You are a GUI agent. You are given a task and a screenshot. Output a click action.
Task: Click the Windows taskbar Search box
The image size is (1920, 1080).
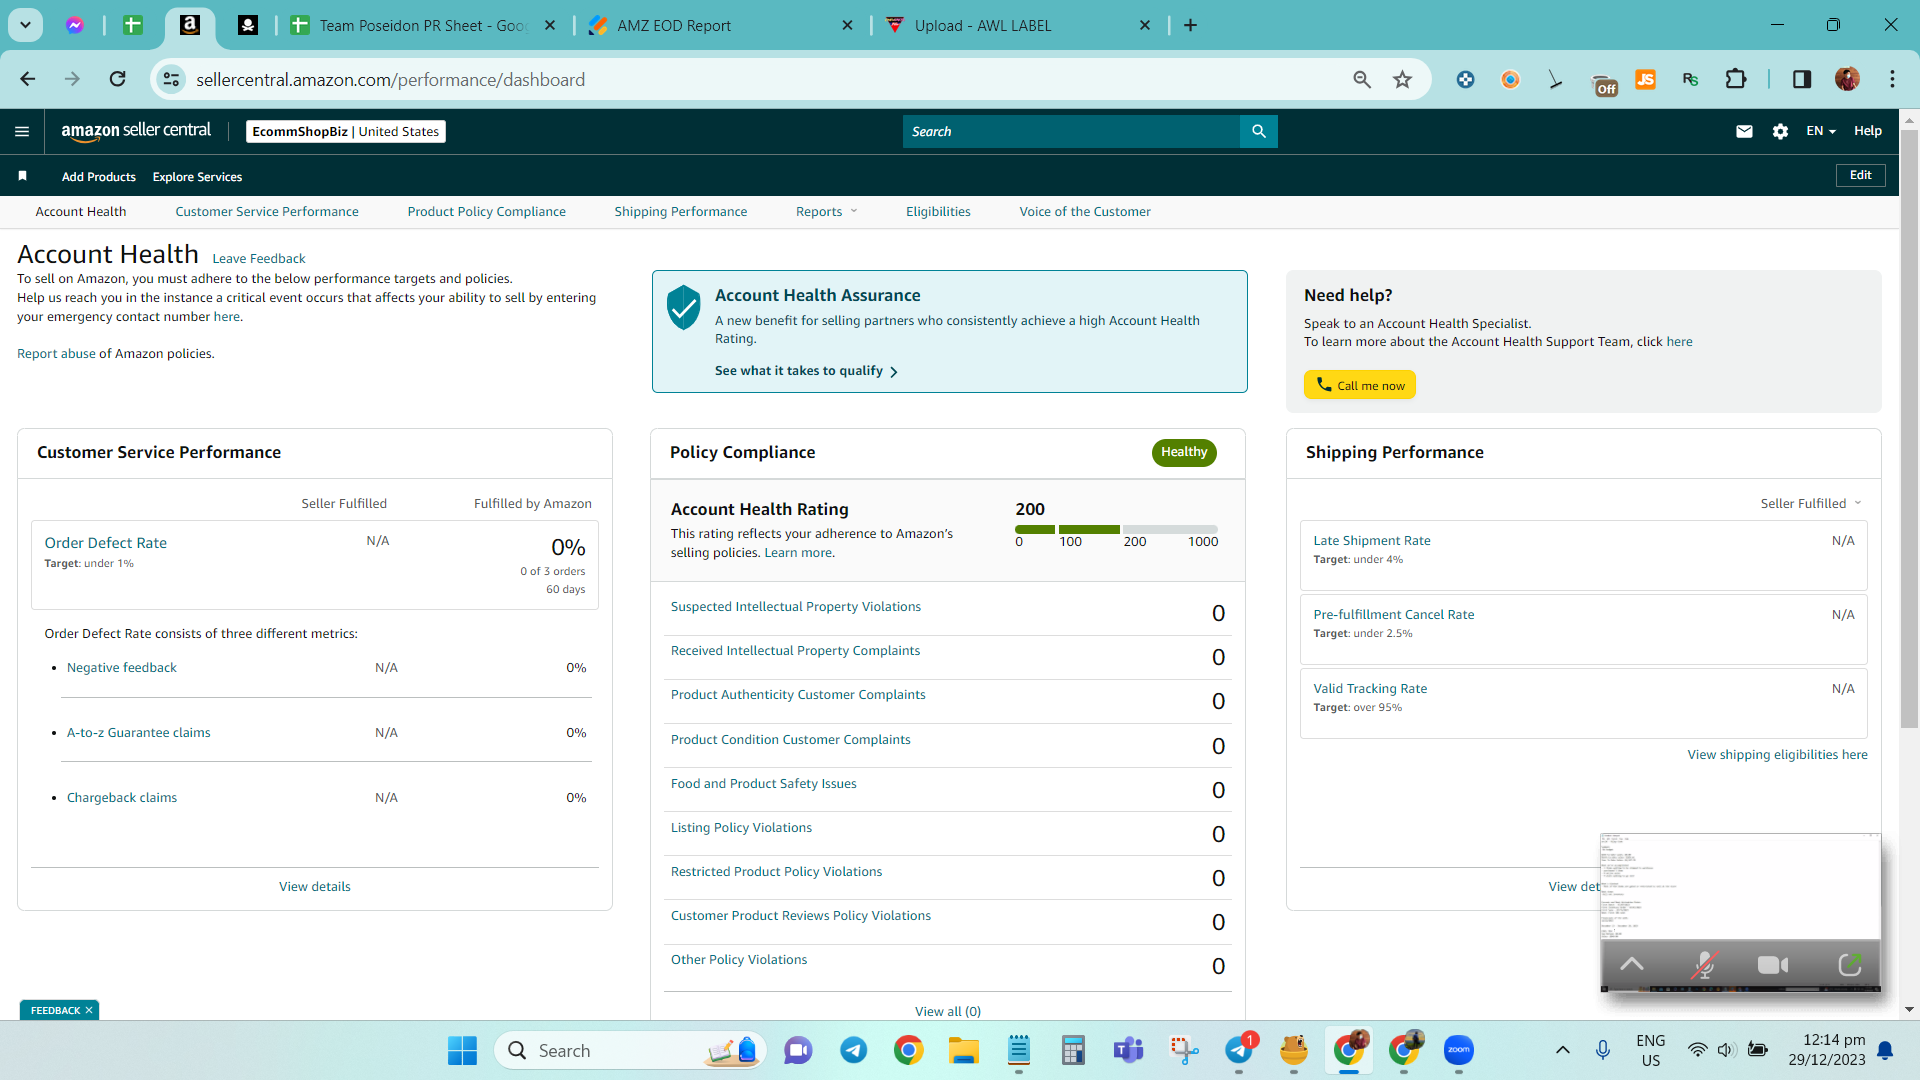631,1050
